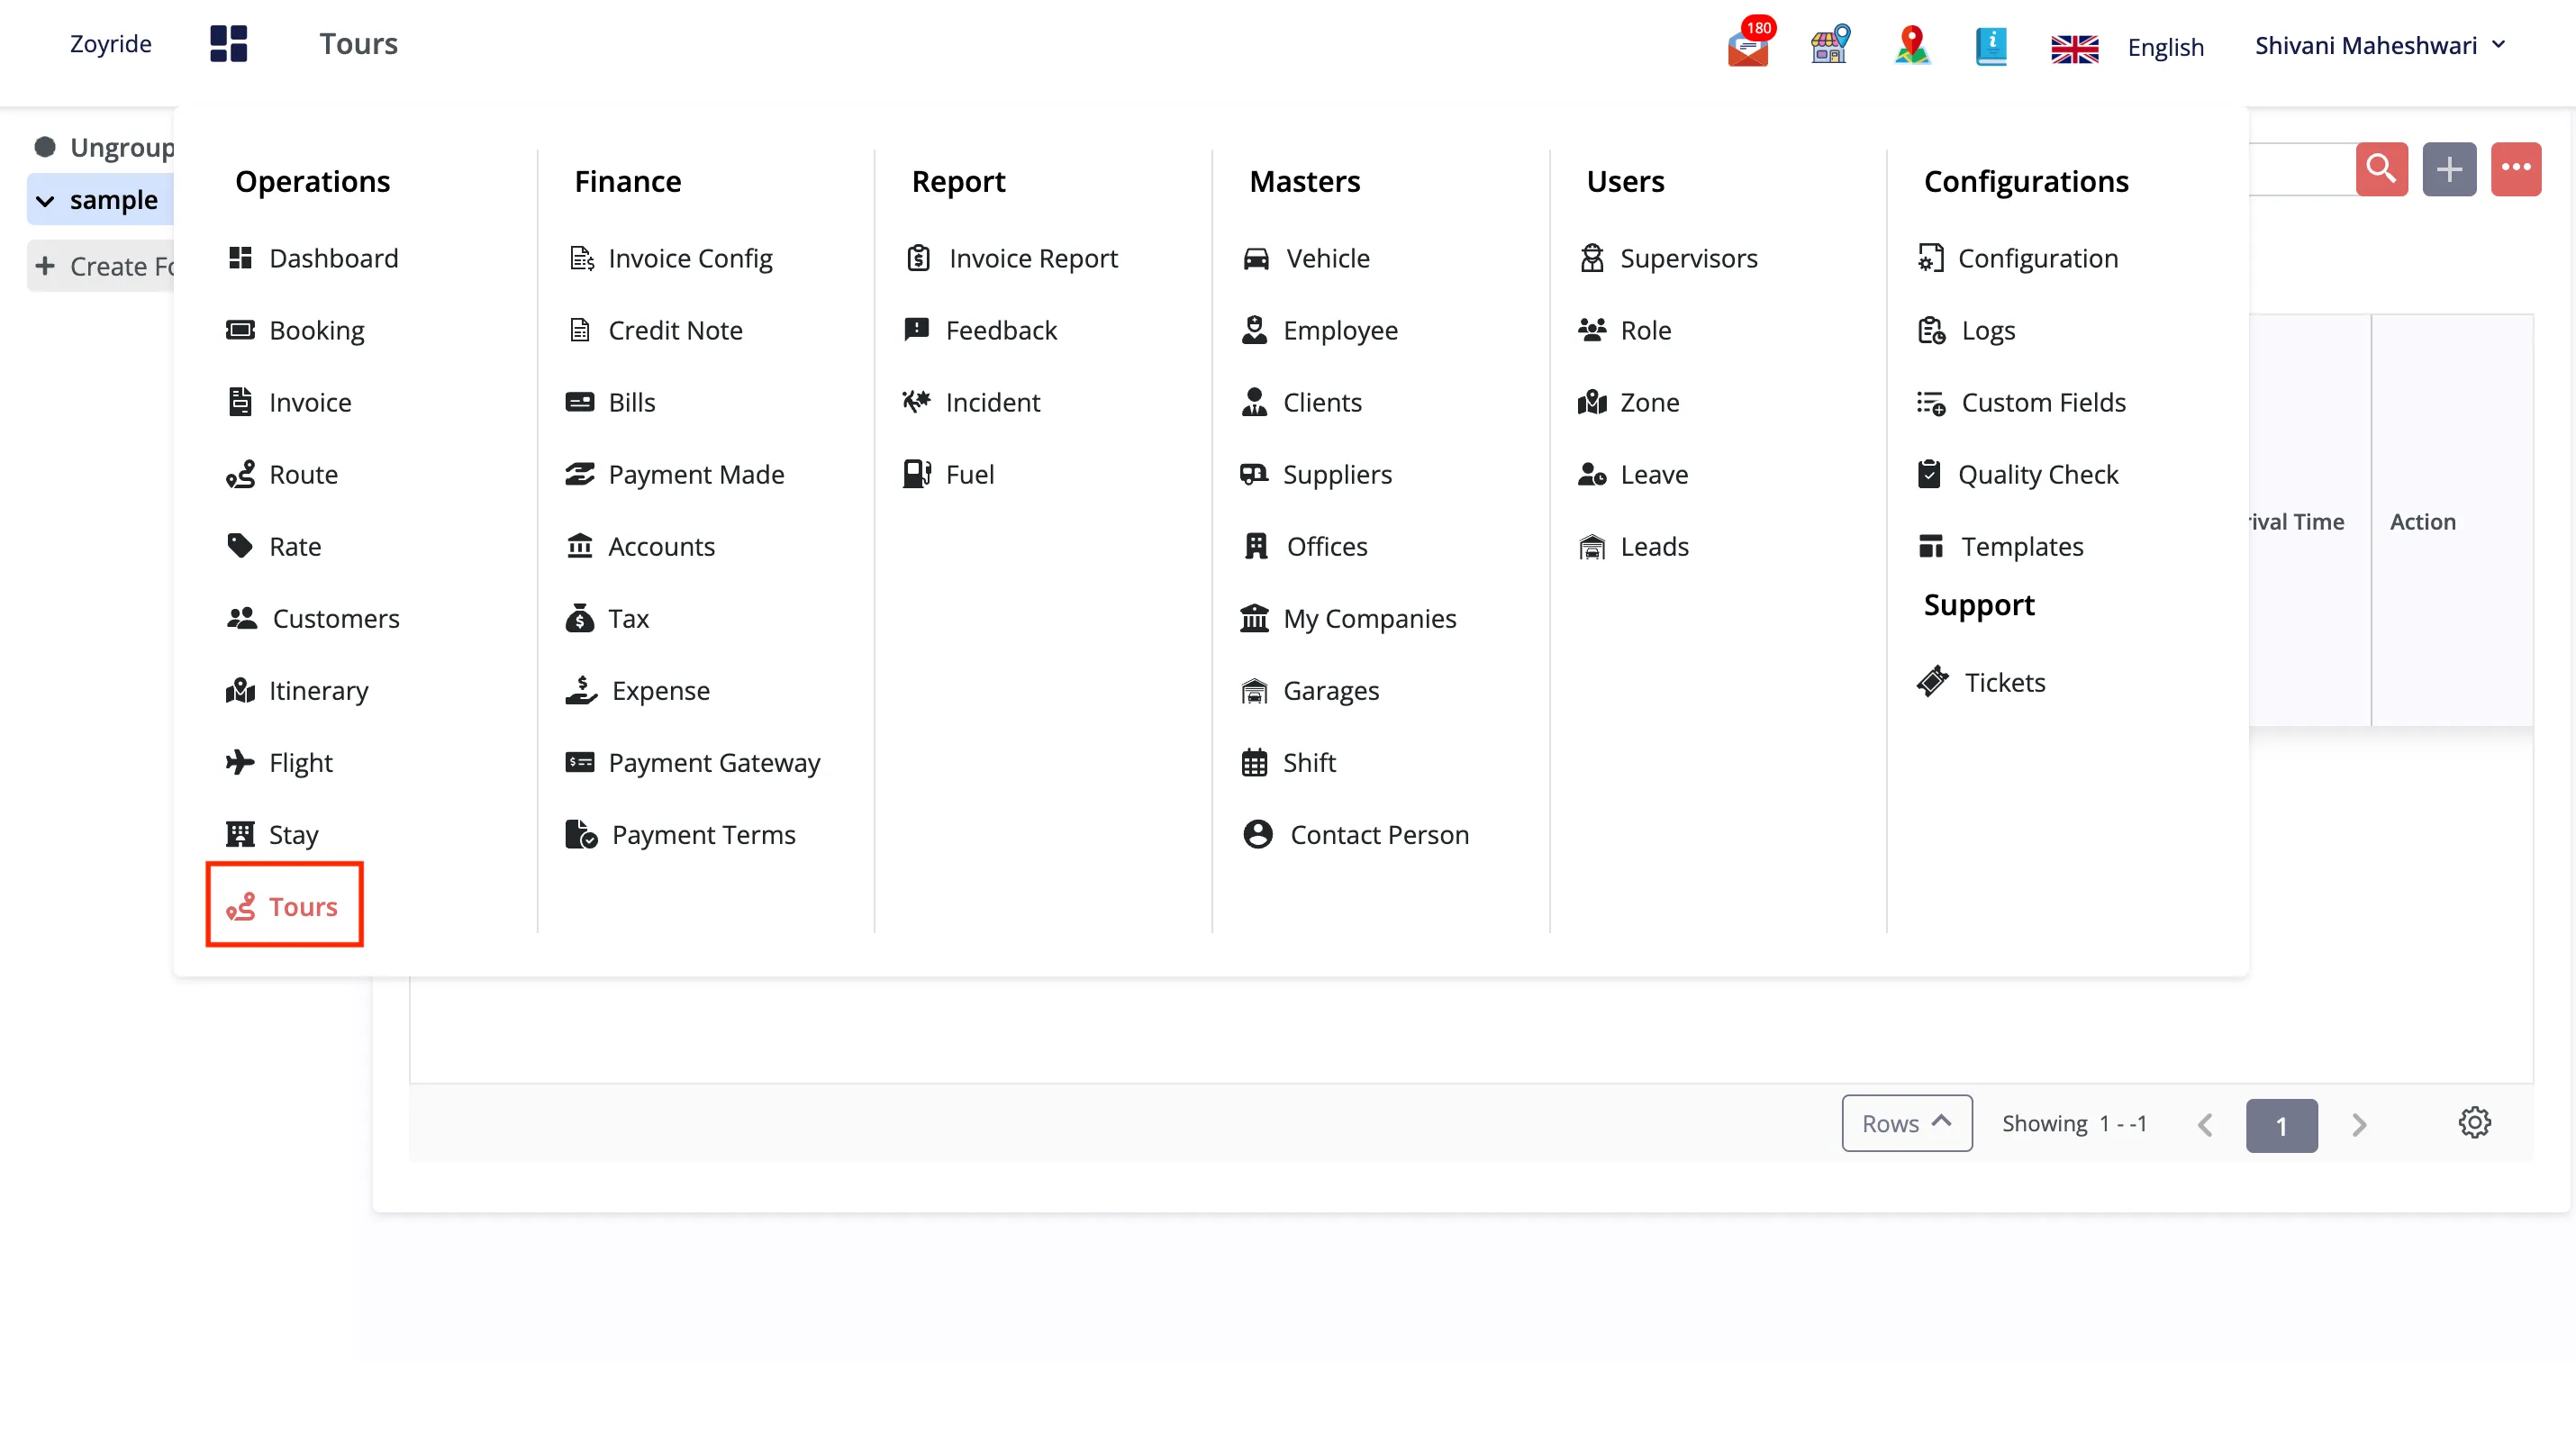
Task: Open Customers menu item
Action: 313,618
